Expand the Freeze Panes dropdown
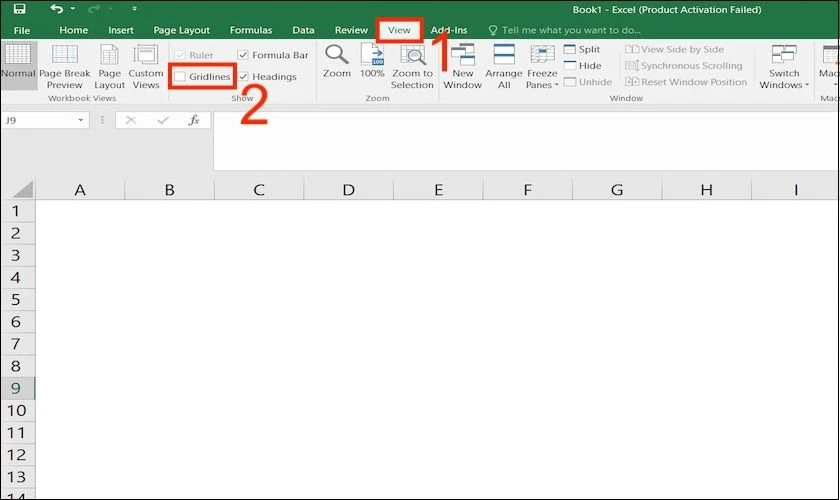This screenshot has width=840, height=500. [x=542, y=67]
